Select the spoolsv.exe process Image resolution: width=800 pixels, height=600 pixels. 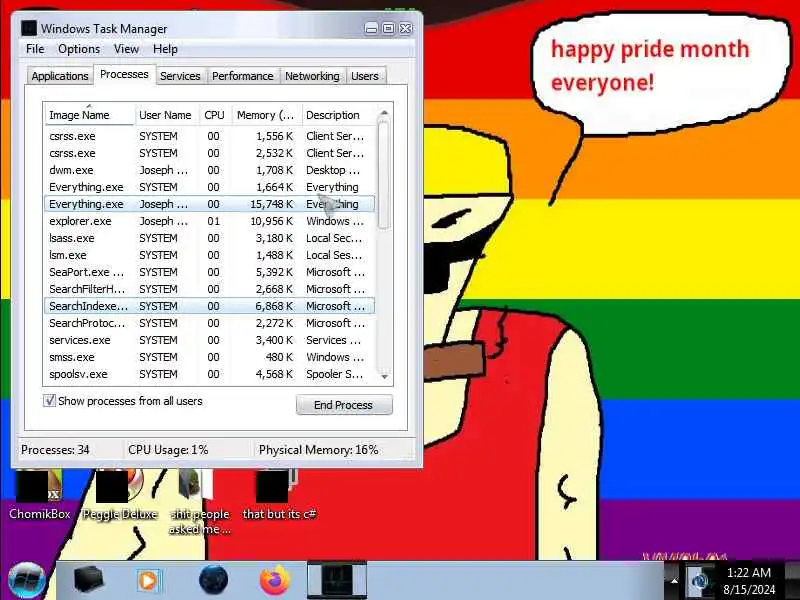[x=210, y=374]
